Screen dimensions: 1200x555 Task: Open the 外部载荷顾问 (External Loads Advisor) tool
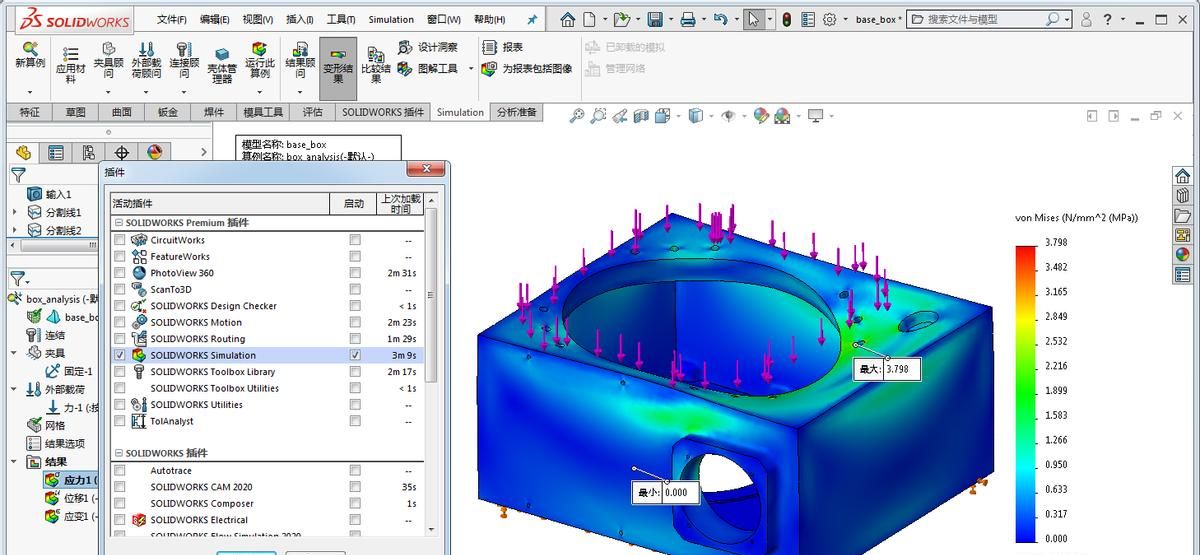pyautogui.click(x=146, y=60)
